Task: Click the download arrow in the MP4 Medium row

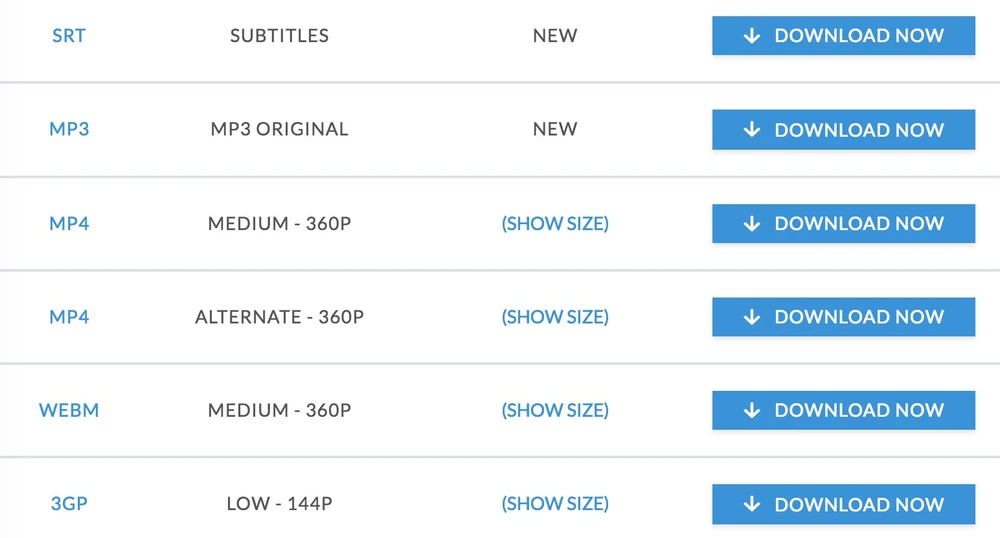Action: (x=752, y=224)
